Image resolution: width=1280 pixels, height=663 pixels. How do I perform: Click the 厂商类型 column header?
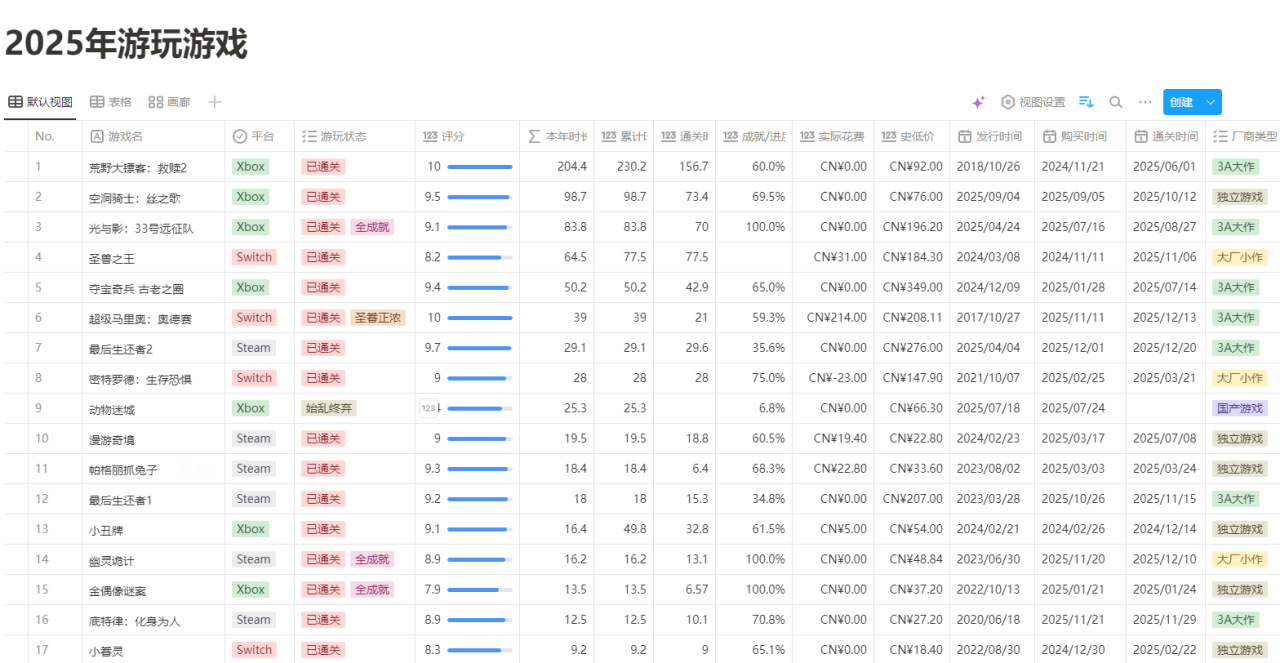pos(1244,136)
